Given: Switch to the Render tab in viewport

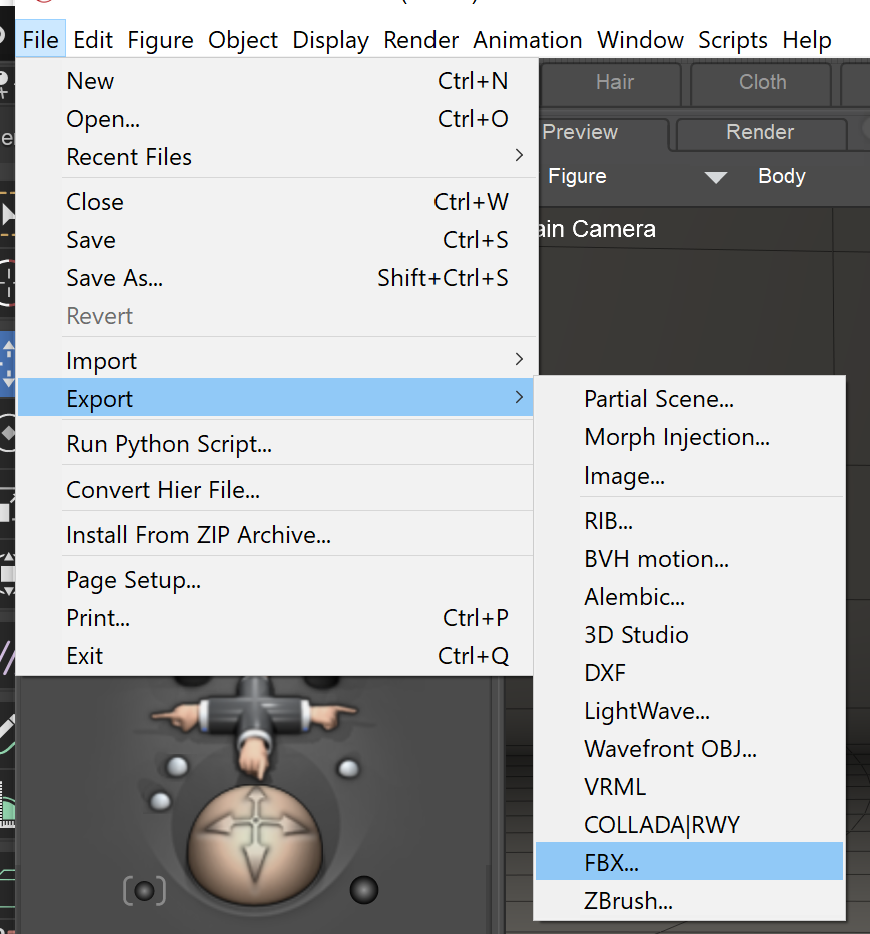Looking at the screenshot, I should coord(762,133).
